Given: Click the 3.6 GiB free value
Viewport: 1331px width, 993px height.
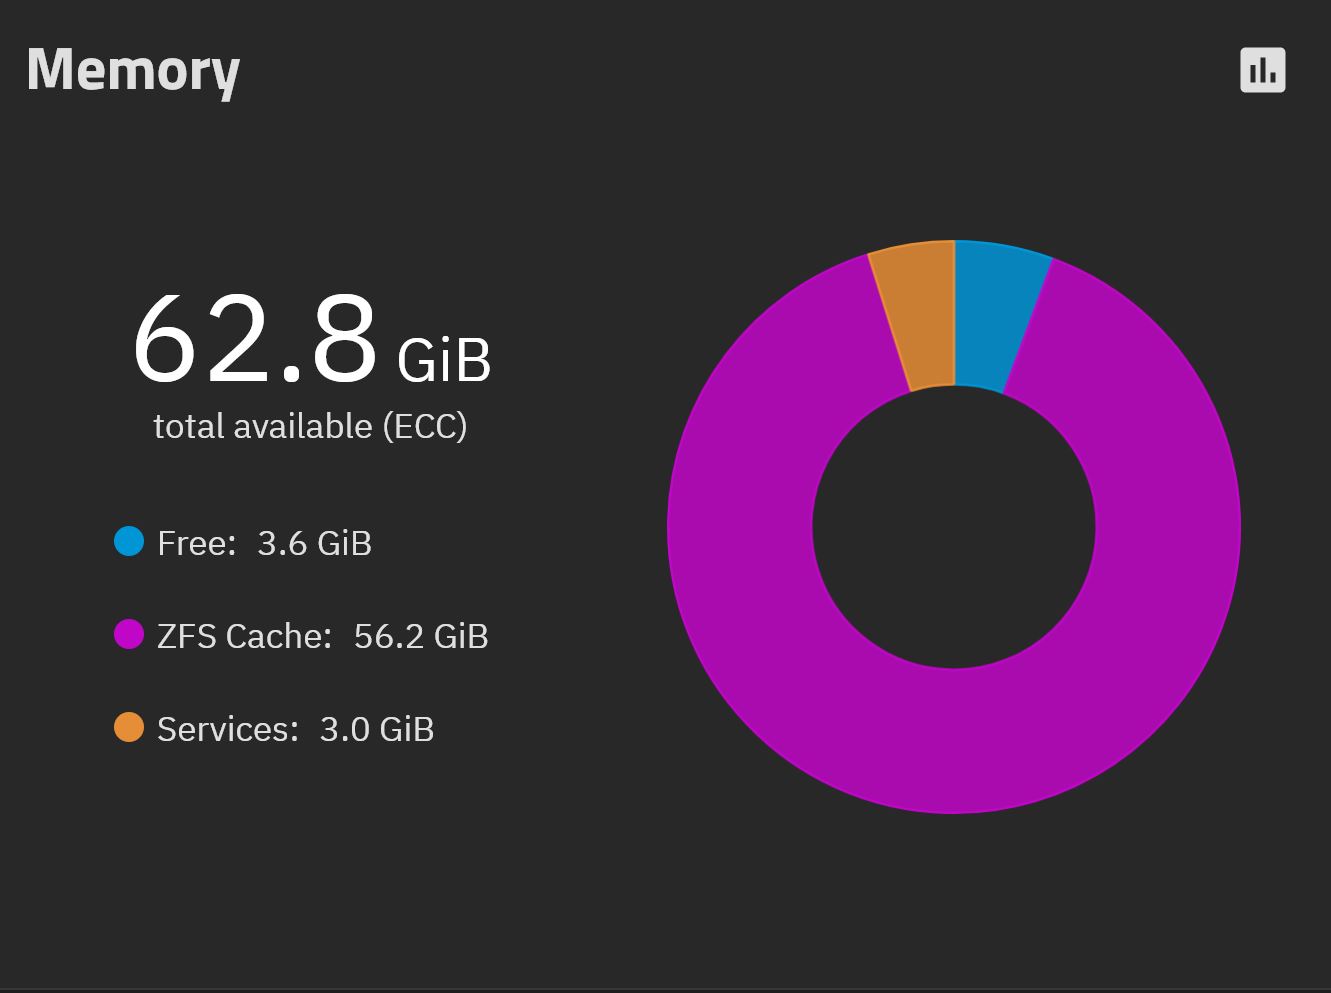Looking at the screenshot, I should [x=314, y=543].
